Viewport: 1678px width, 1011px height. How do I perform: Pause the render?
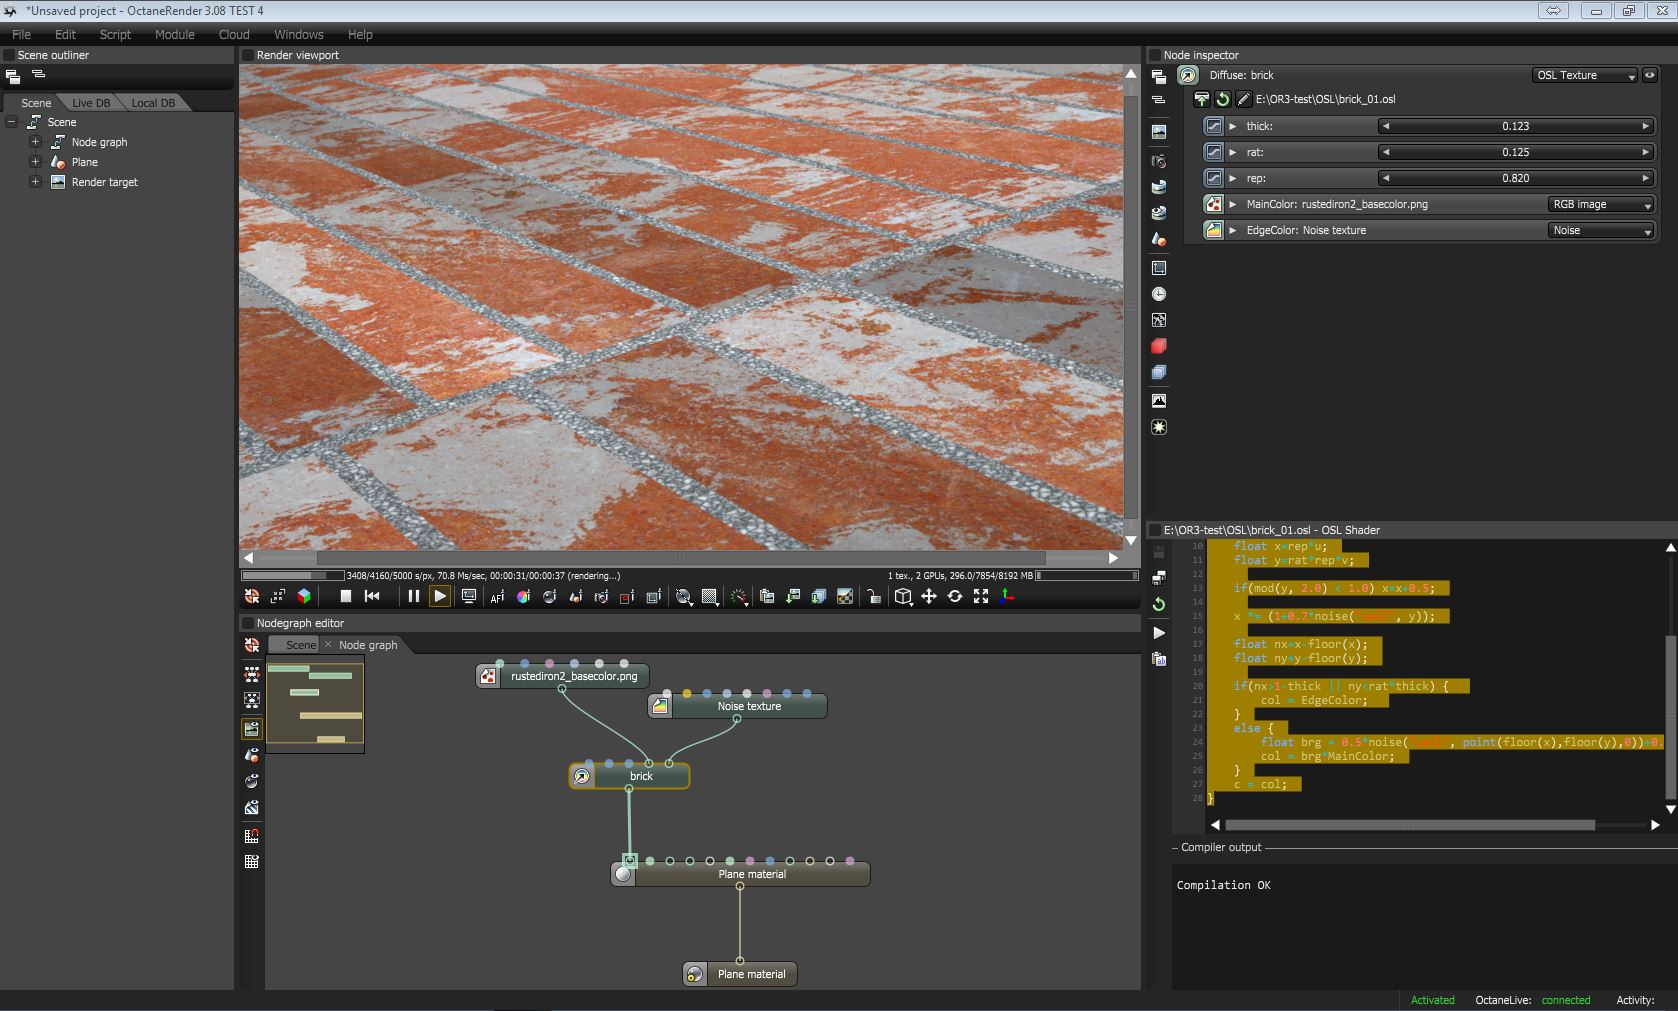point(413,596)
